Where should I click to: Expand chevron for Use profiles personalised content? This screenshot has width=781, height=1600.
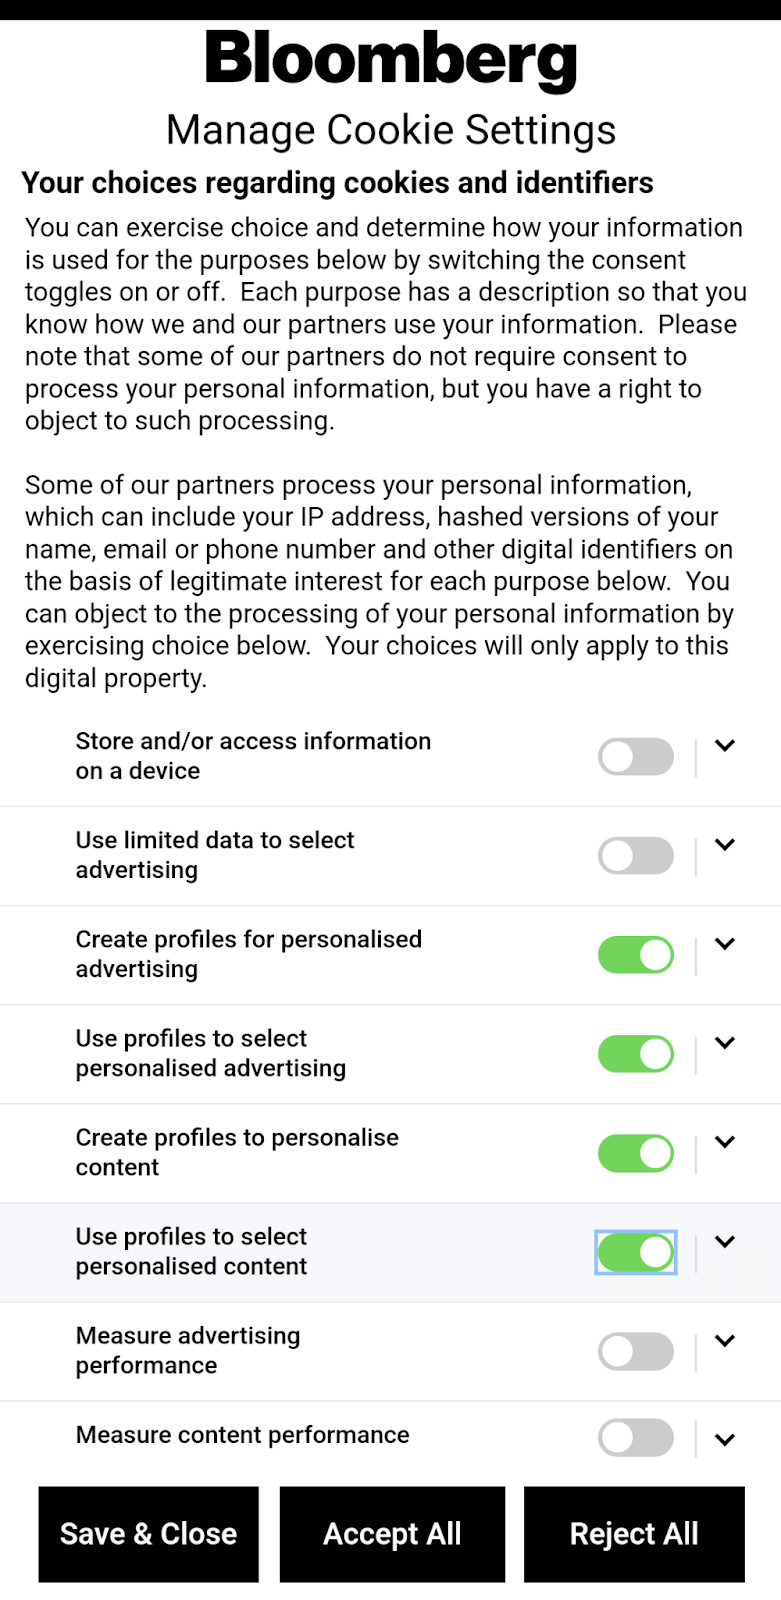click(725, 1241)
